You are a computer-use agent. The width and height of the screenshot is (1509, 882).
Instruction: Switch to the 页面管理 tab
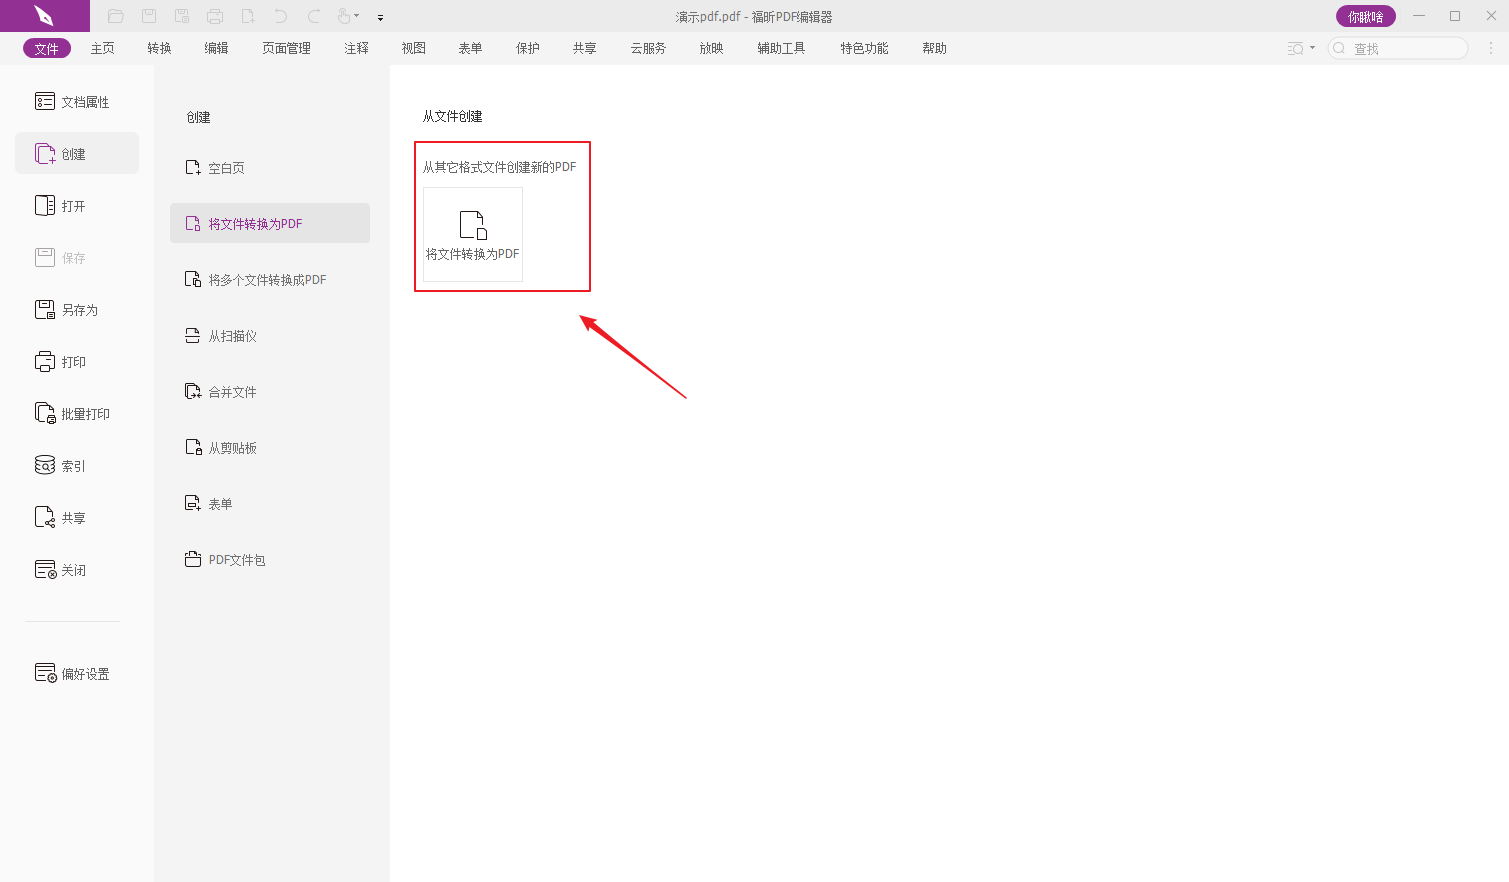[286, 48]
